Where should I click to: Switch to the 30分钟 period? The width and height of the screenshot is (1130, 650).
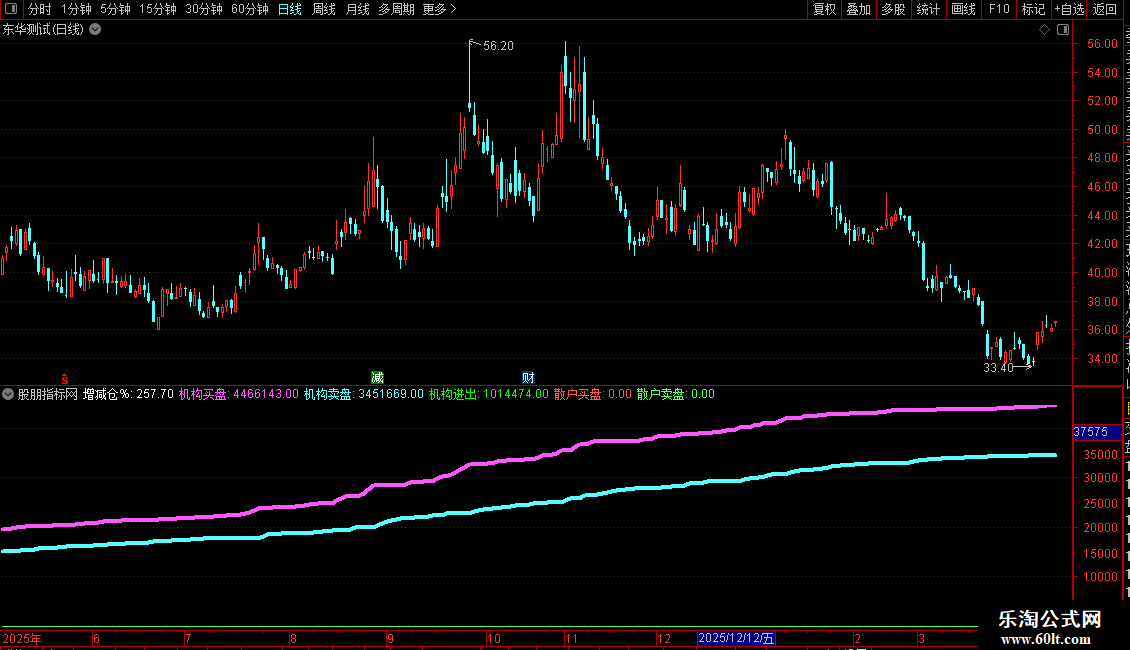coord(204,9)
